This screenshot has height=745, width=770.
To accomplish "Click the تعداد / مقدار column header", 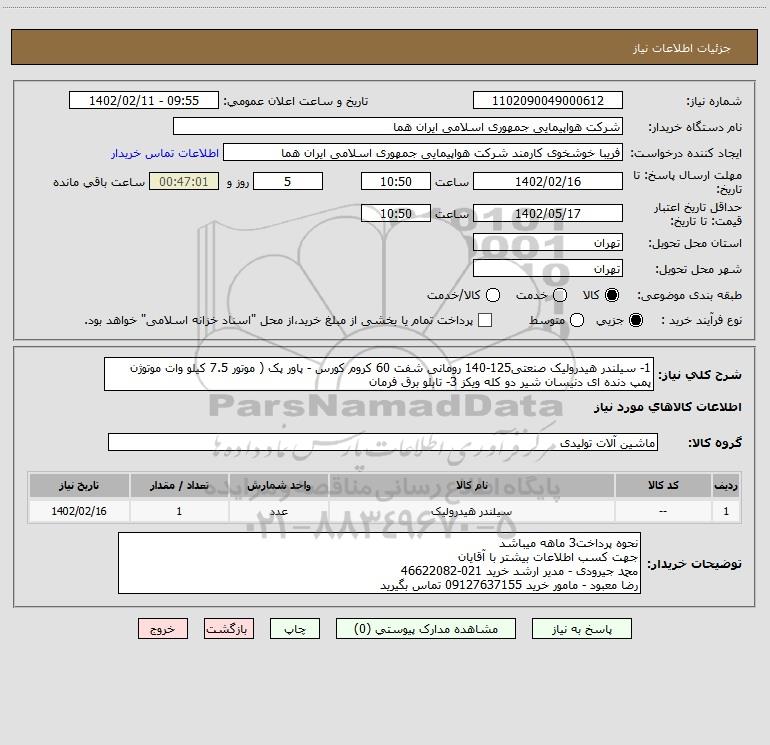I will pos(179,485).
